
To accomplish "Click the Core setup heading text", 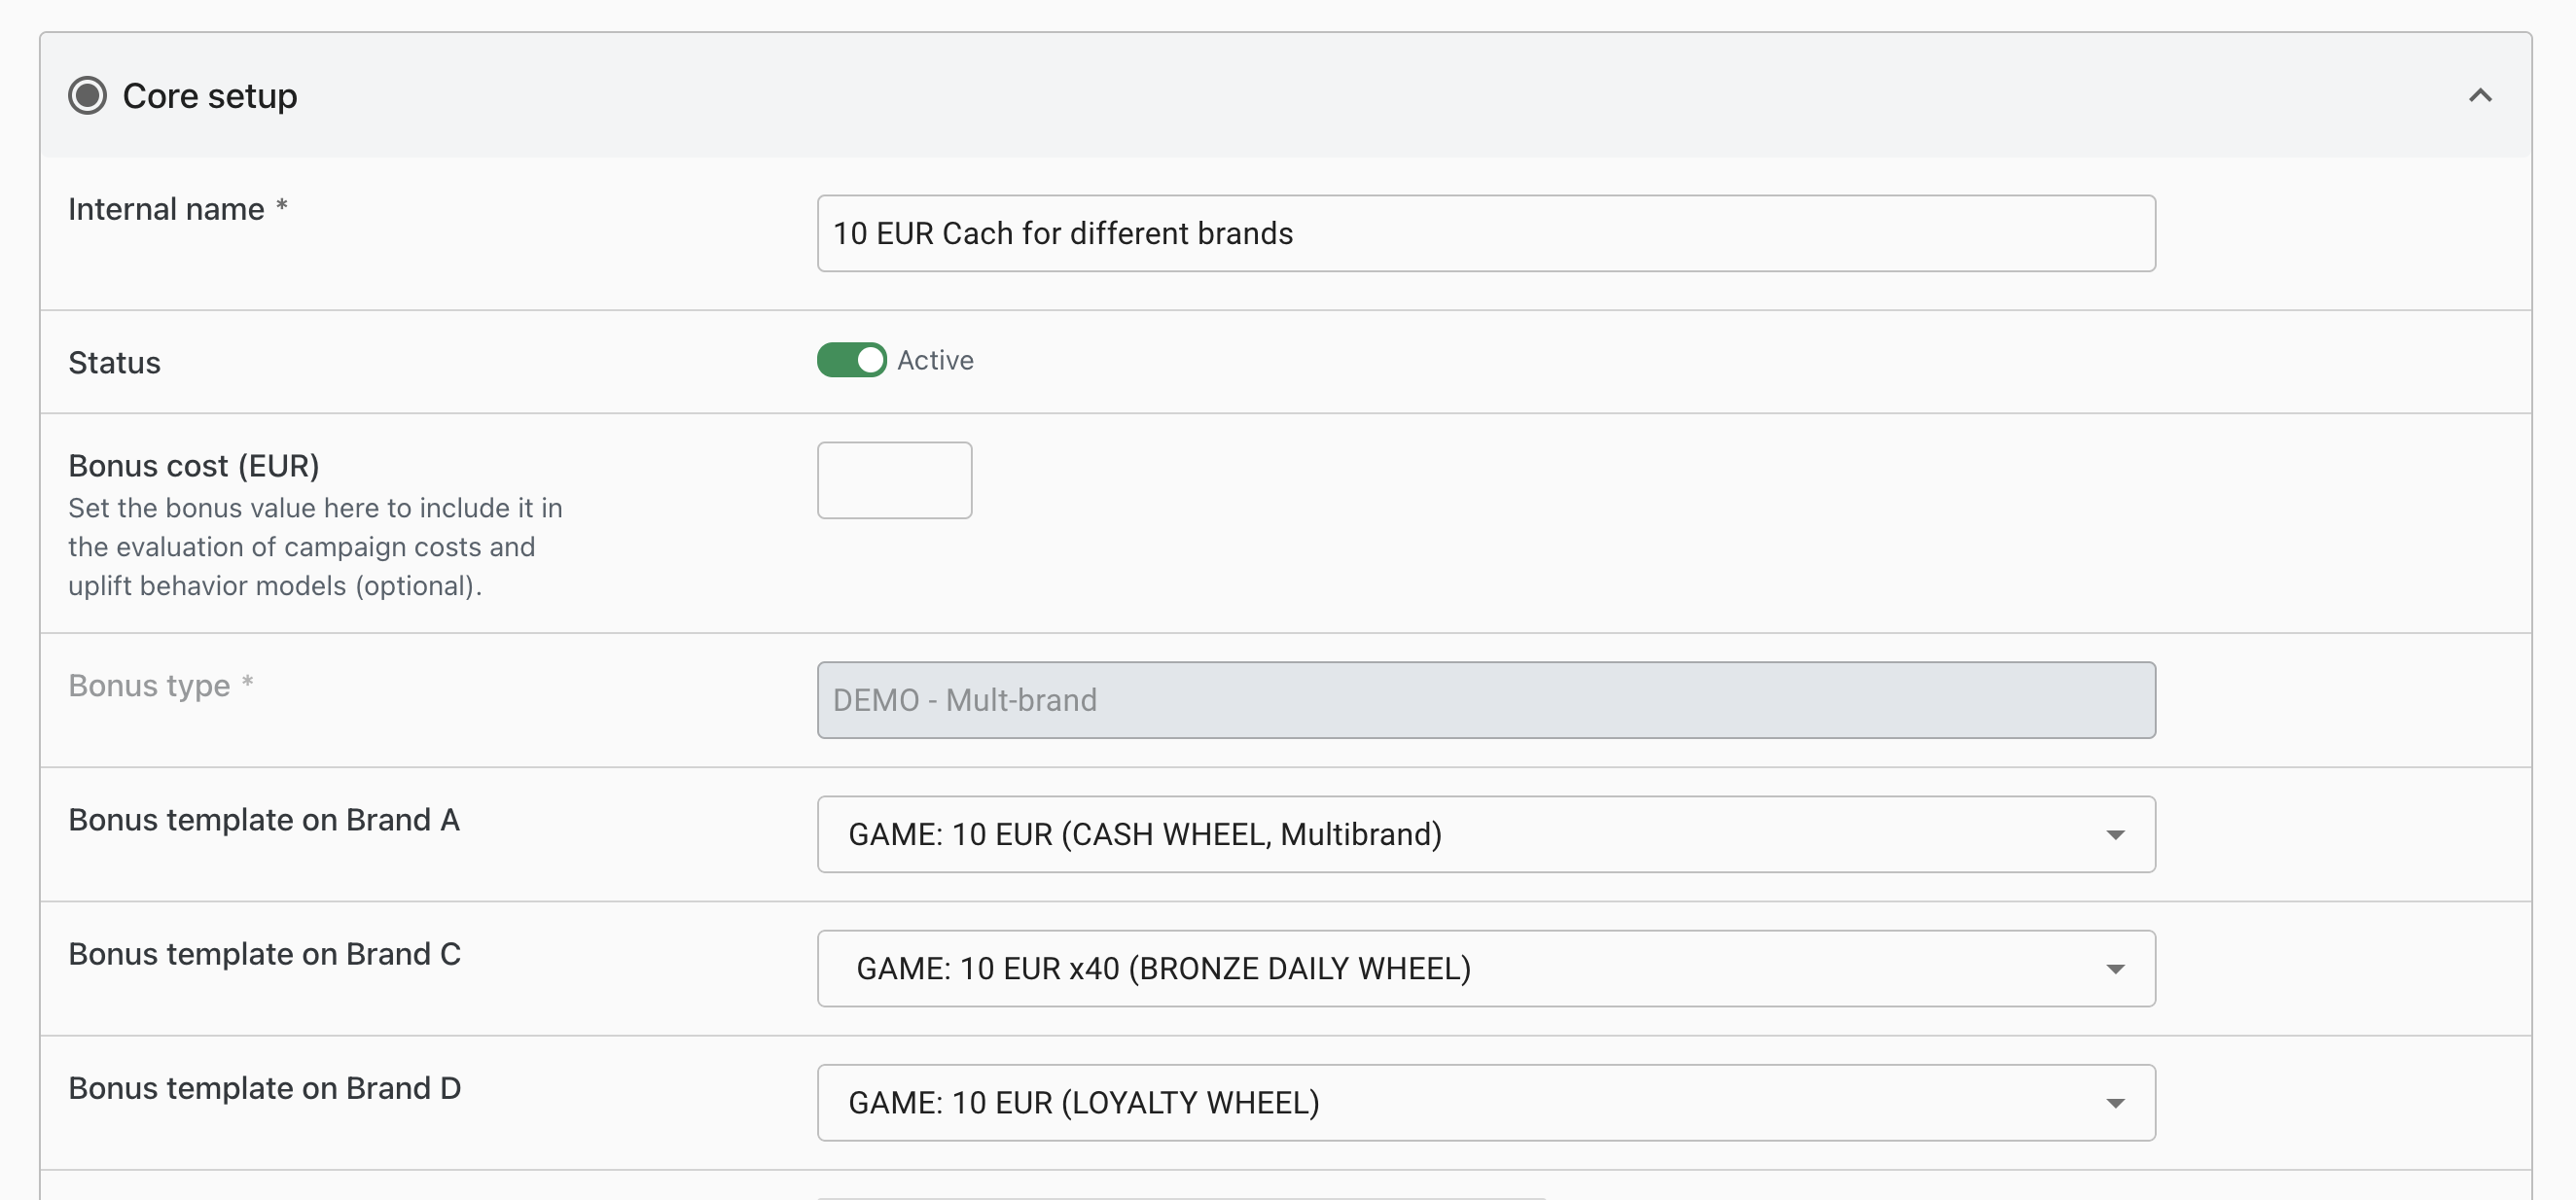I will (x=210, y=96).
